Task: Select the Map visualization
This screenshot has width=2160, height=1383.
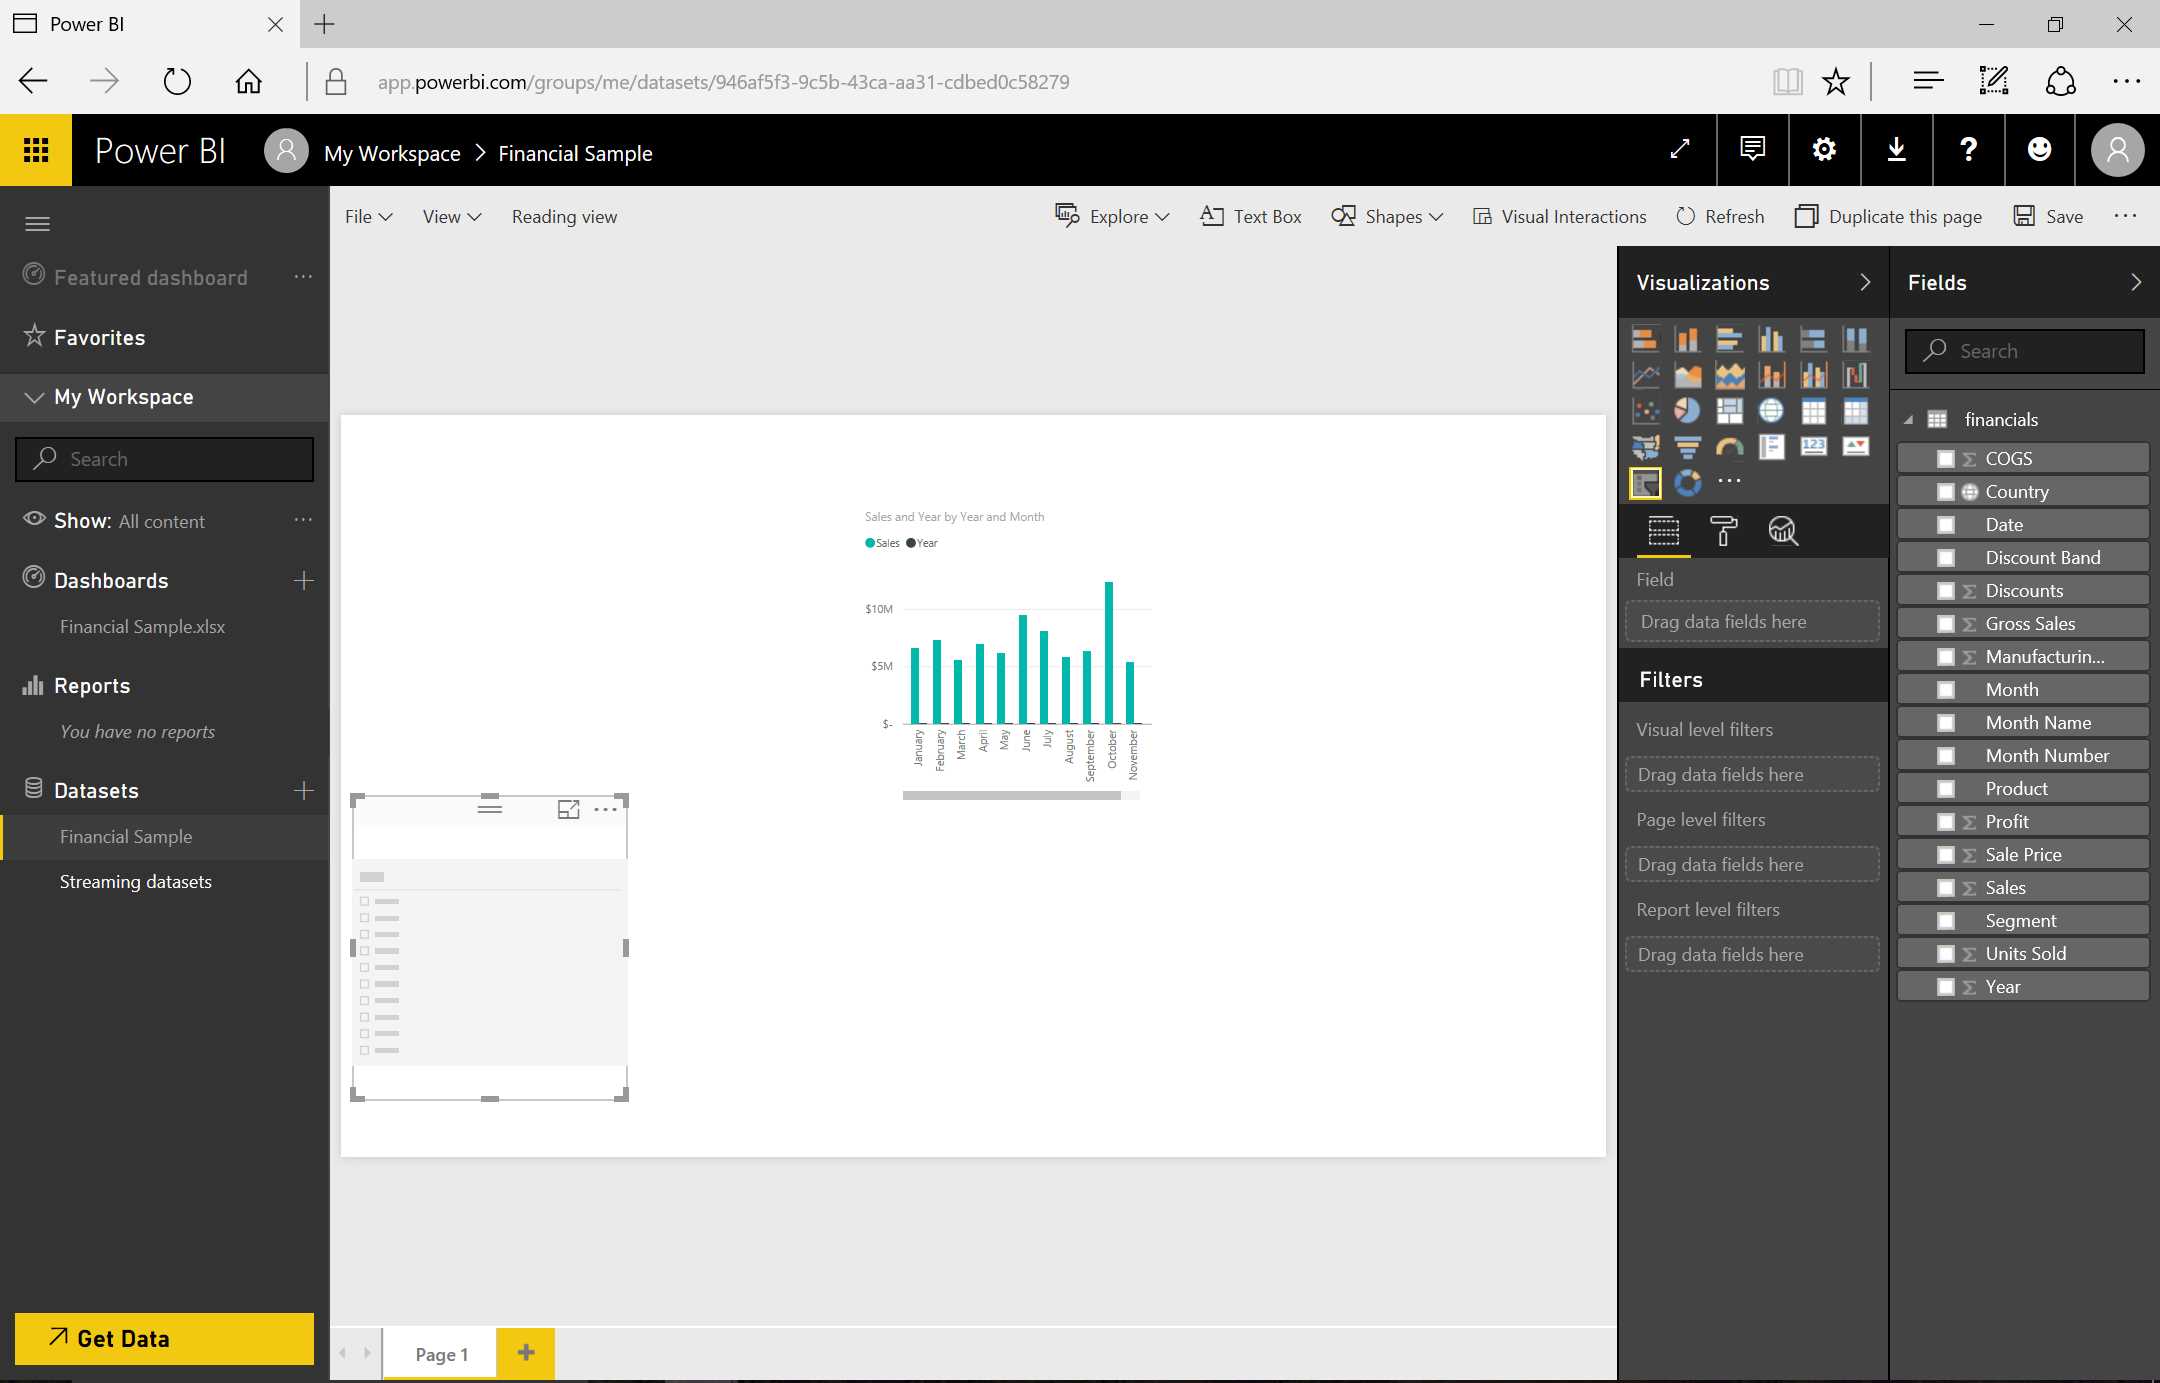Action: [1770, 410]
